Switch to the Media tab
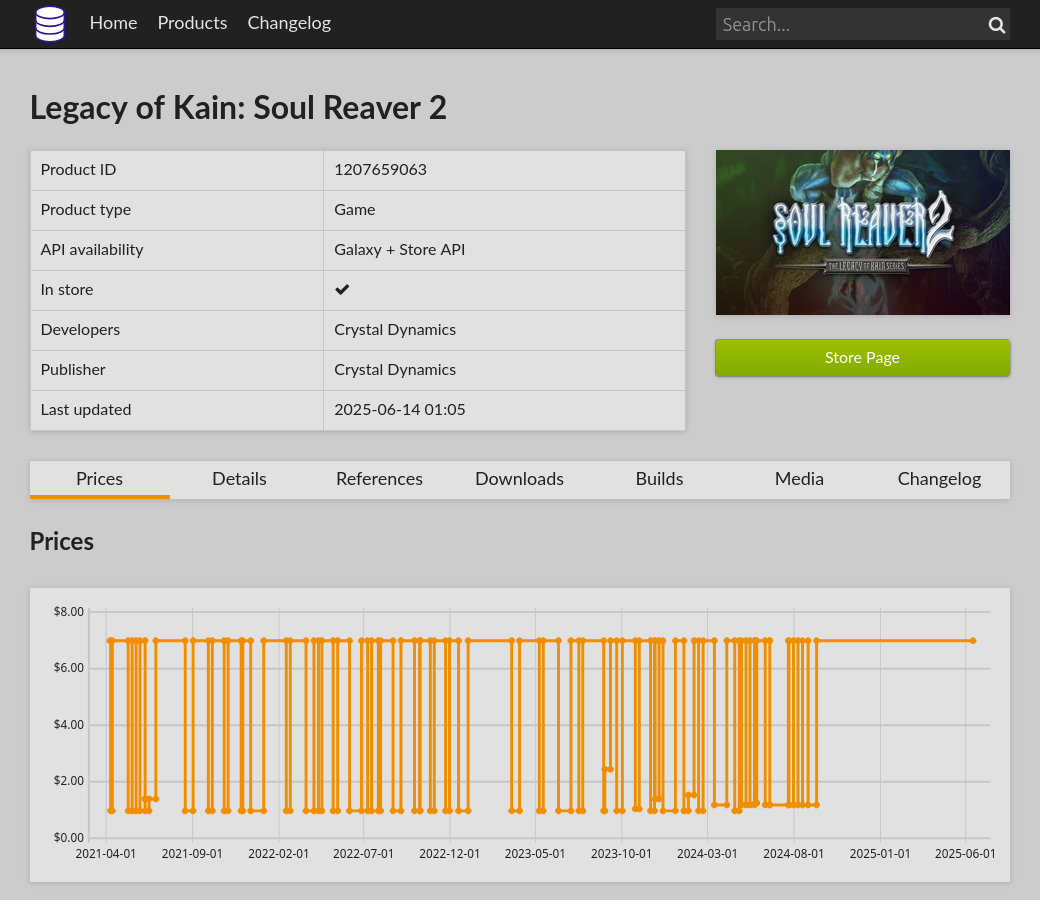This screenshot has height=900, width=1040. (x=799, y=479)
